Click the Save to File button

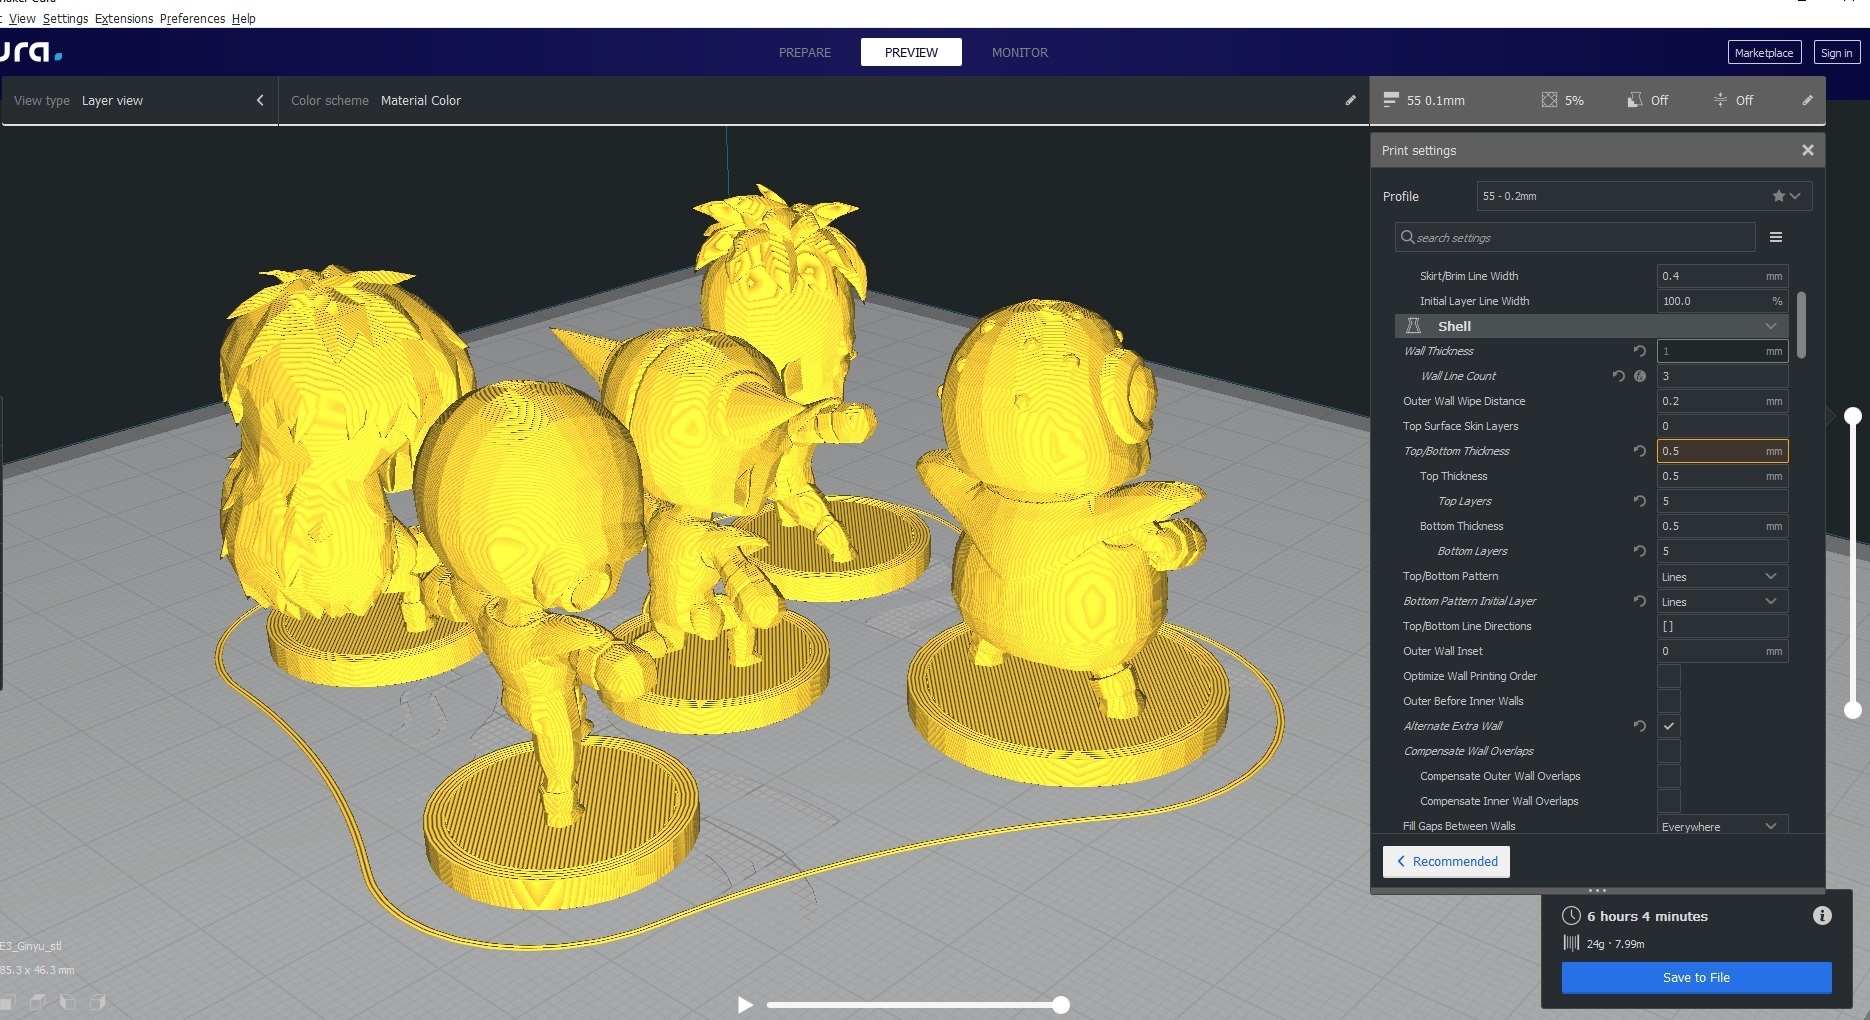coord(1695,977)
